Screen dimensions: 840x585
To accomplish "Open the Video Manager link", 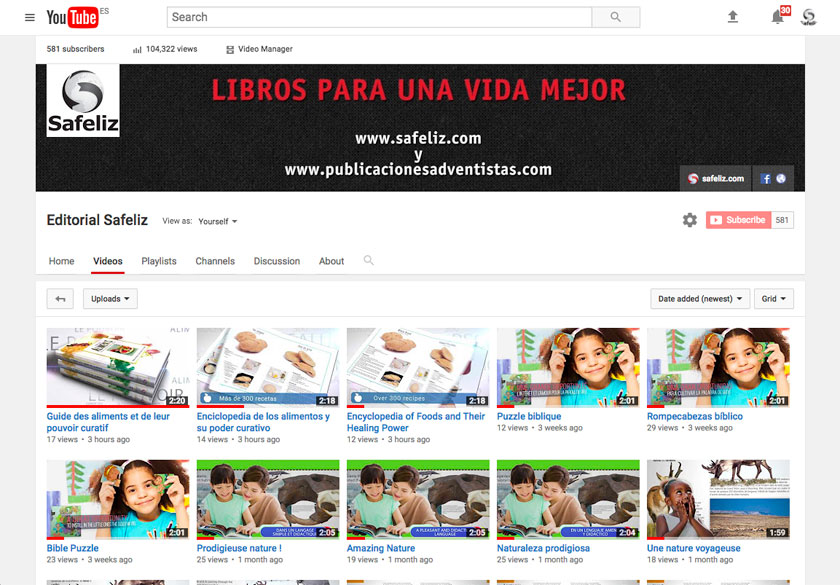I will coord(259,49).
